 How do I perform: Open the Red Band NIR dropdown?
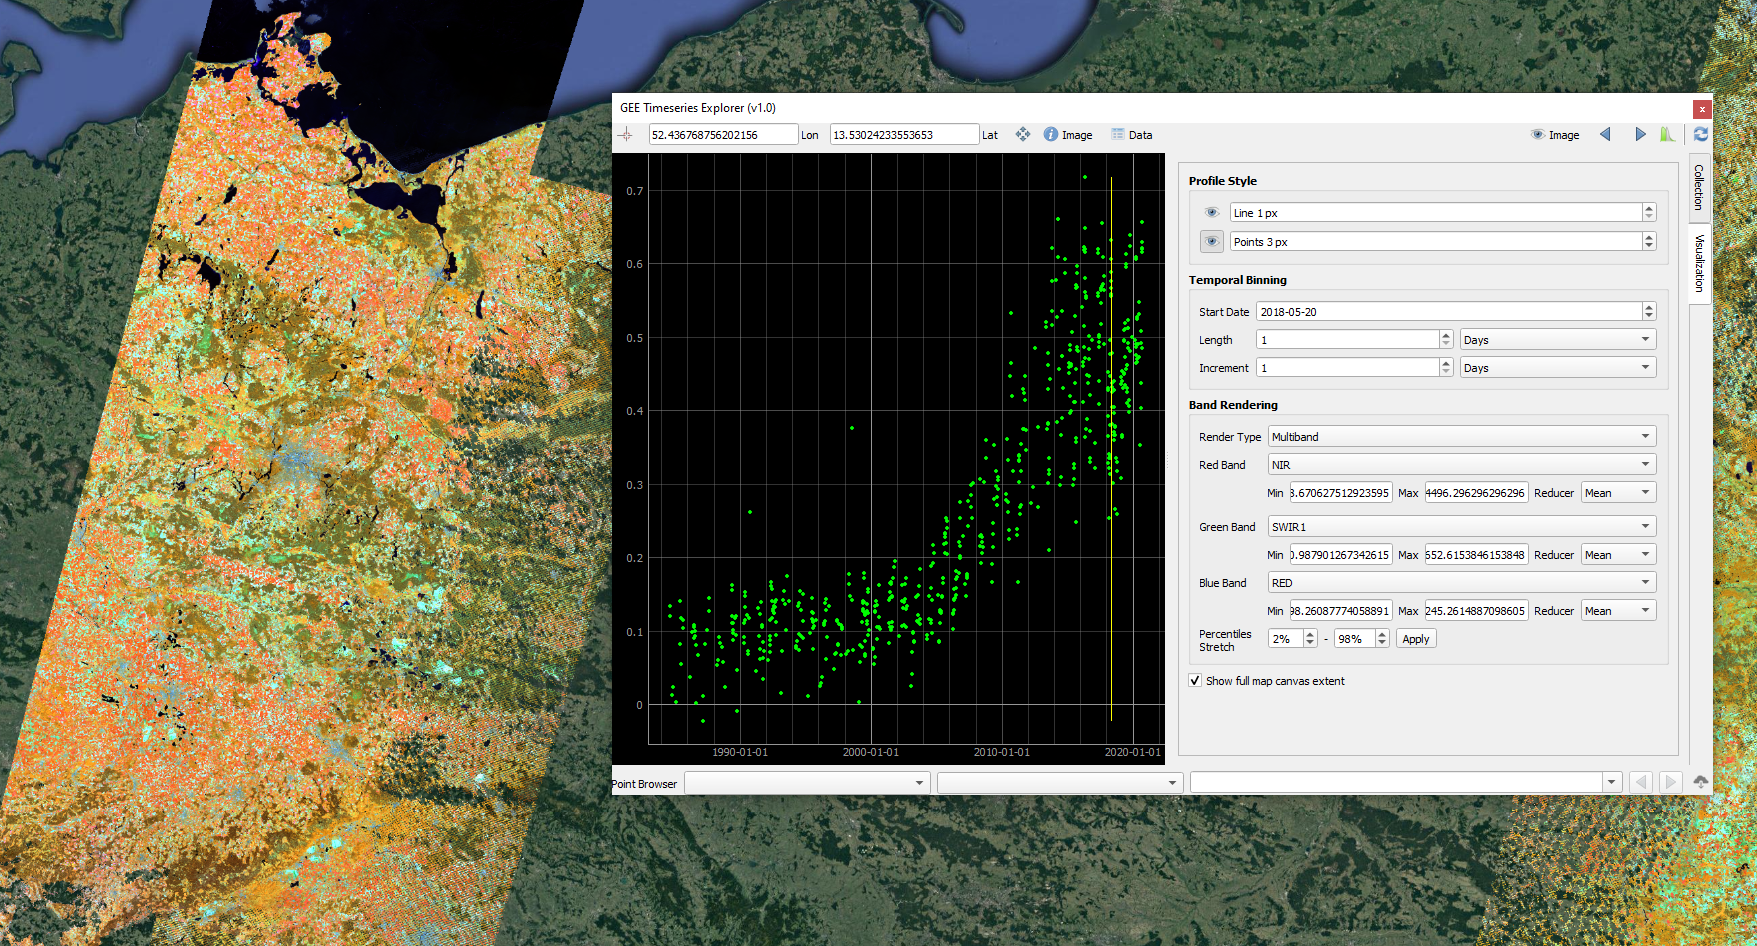[1462, 465]
